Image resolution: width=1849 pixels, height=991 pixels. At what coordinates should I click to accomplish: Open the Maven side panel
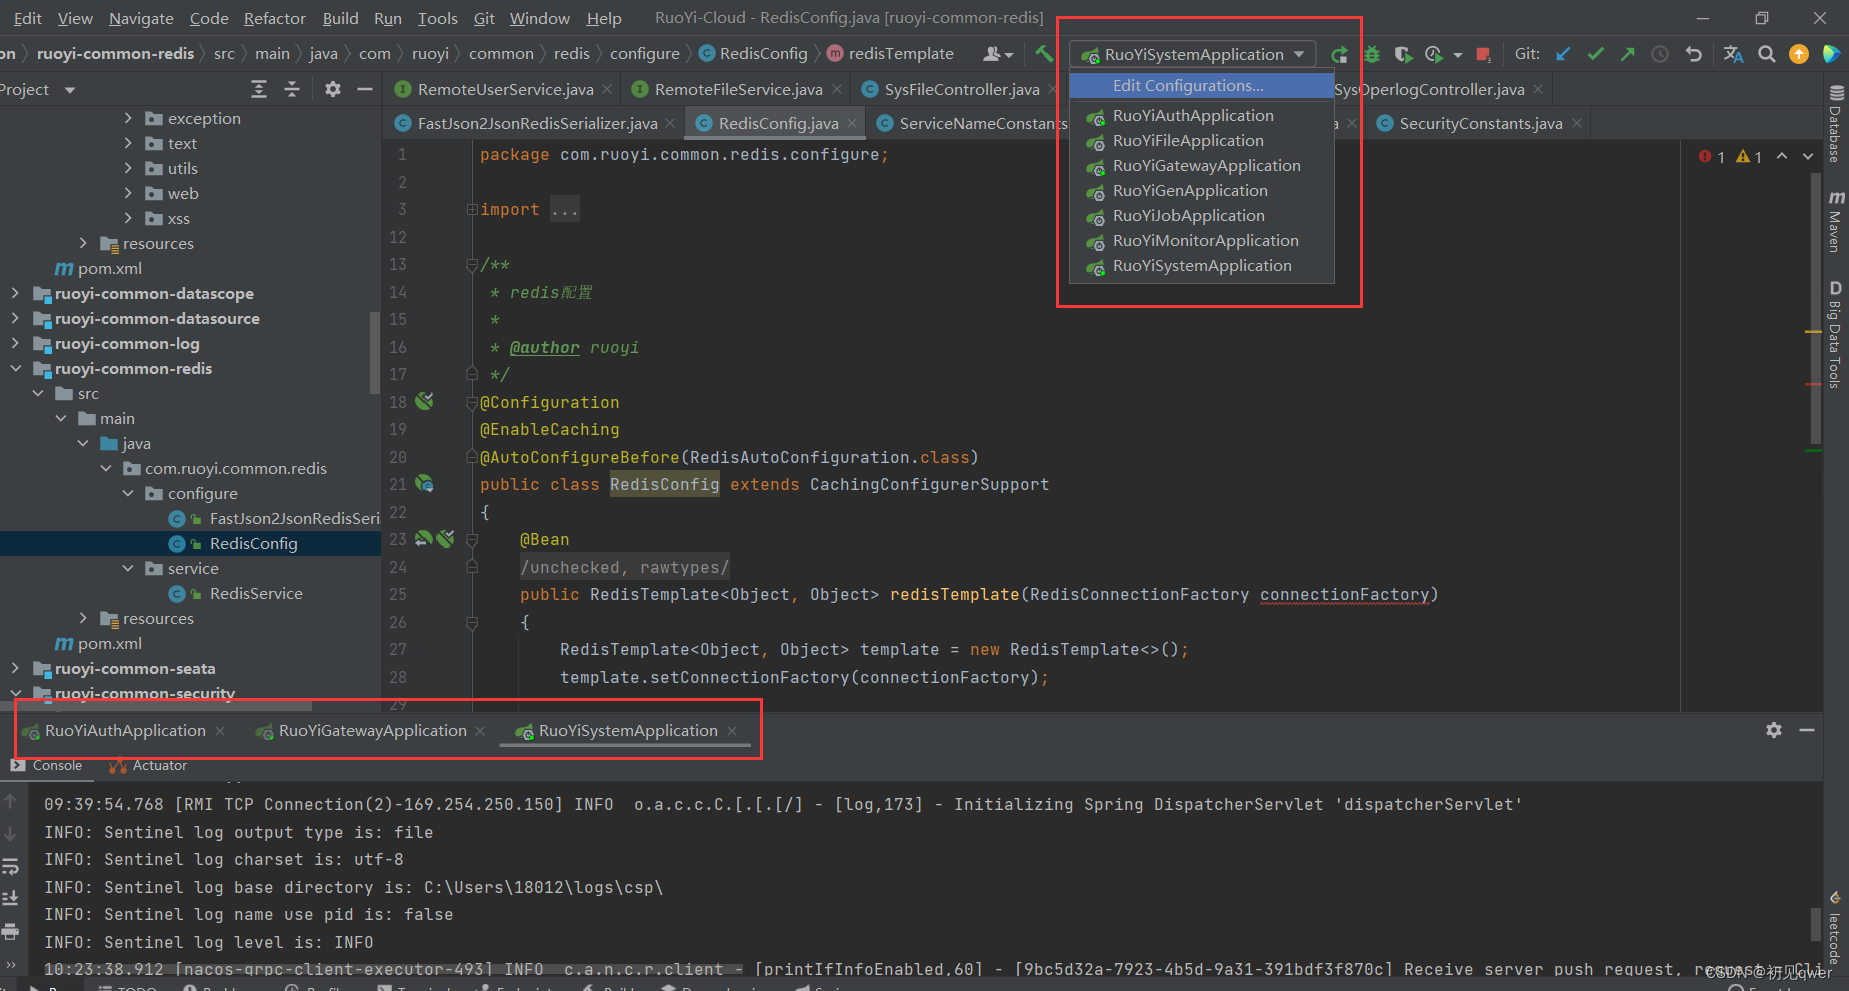(1835, 221)
